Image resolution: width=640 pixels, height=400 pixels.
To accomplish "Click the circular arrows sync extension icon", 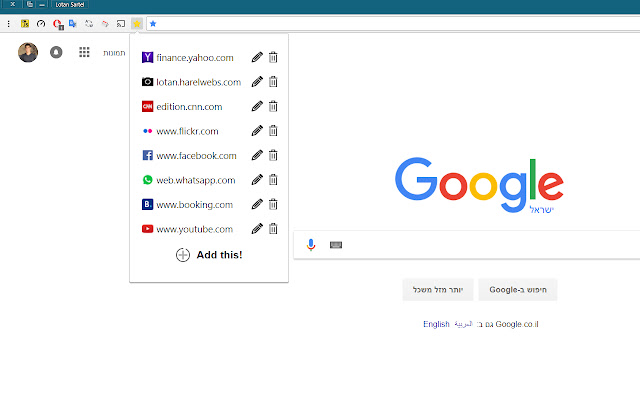I will click(89, 24).
